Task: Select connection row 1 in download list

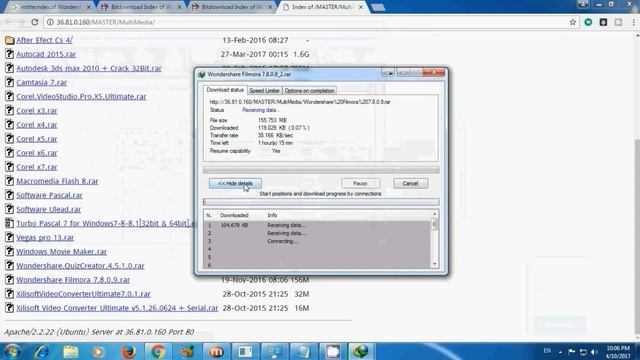Action: (317, 225)
